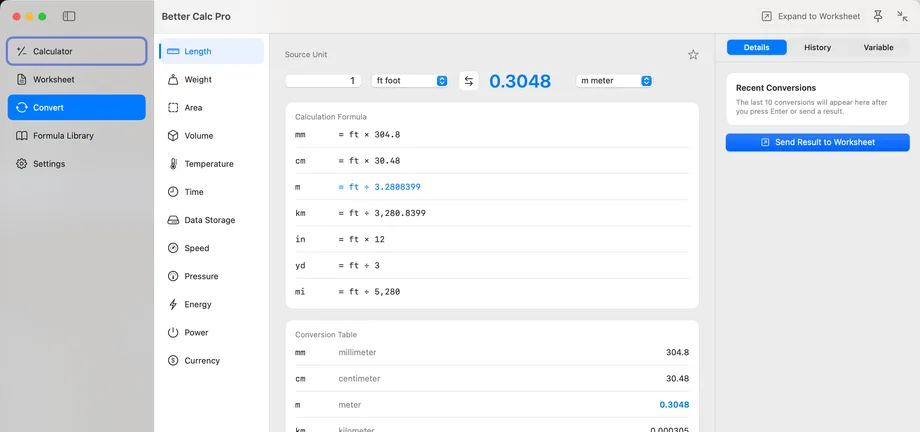Click the 0.3048 result value
920x432 pixels.
520,81
